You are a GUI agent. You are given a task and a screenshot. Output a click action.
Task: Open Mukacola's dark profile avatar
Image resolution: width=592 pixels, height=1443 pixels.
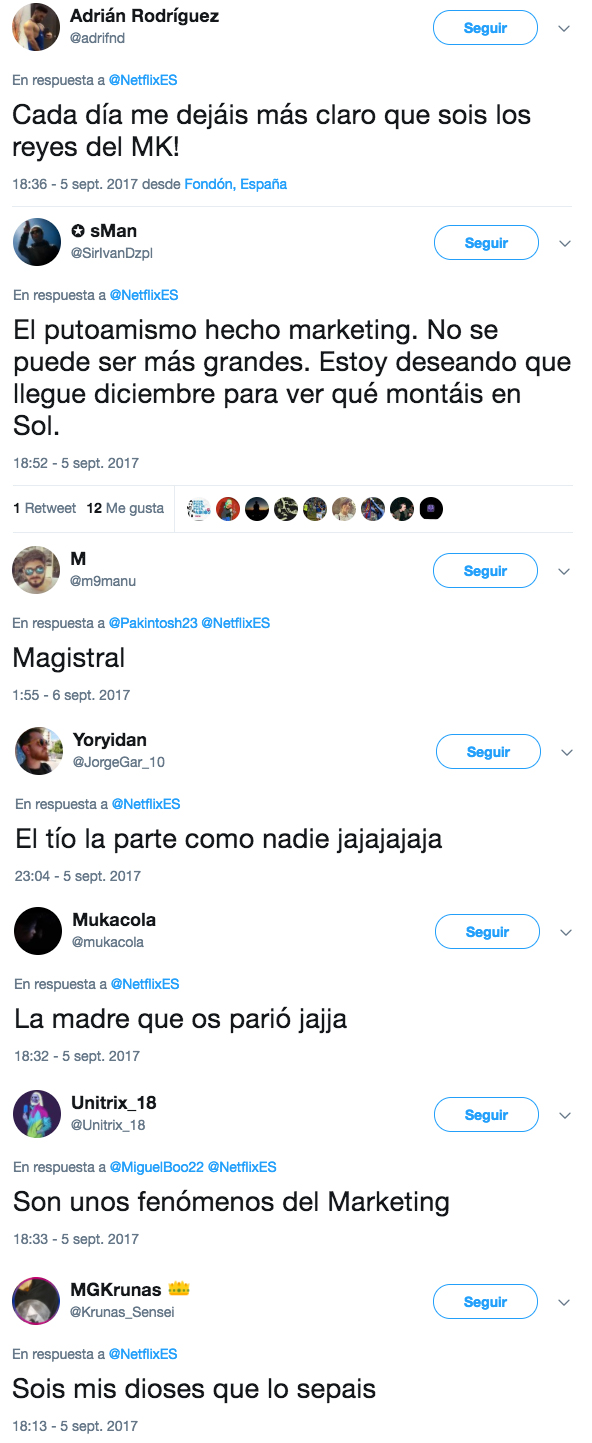[x=39, y=930]
